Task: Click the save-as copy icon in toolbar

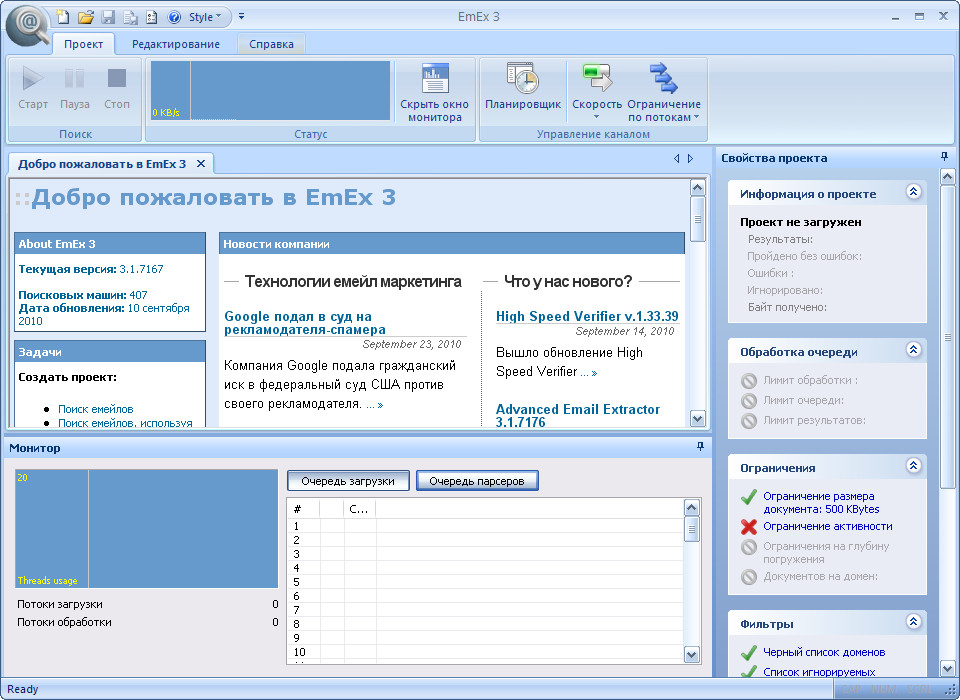Action: pos(130,17)
